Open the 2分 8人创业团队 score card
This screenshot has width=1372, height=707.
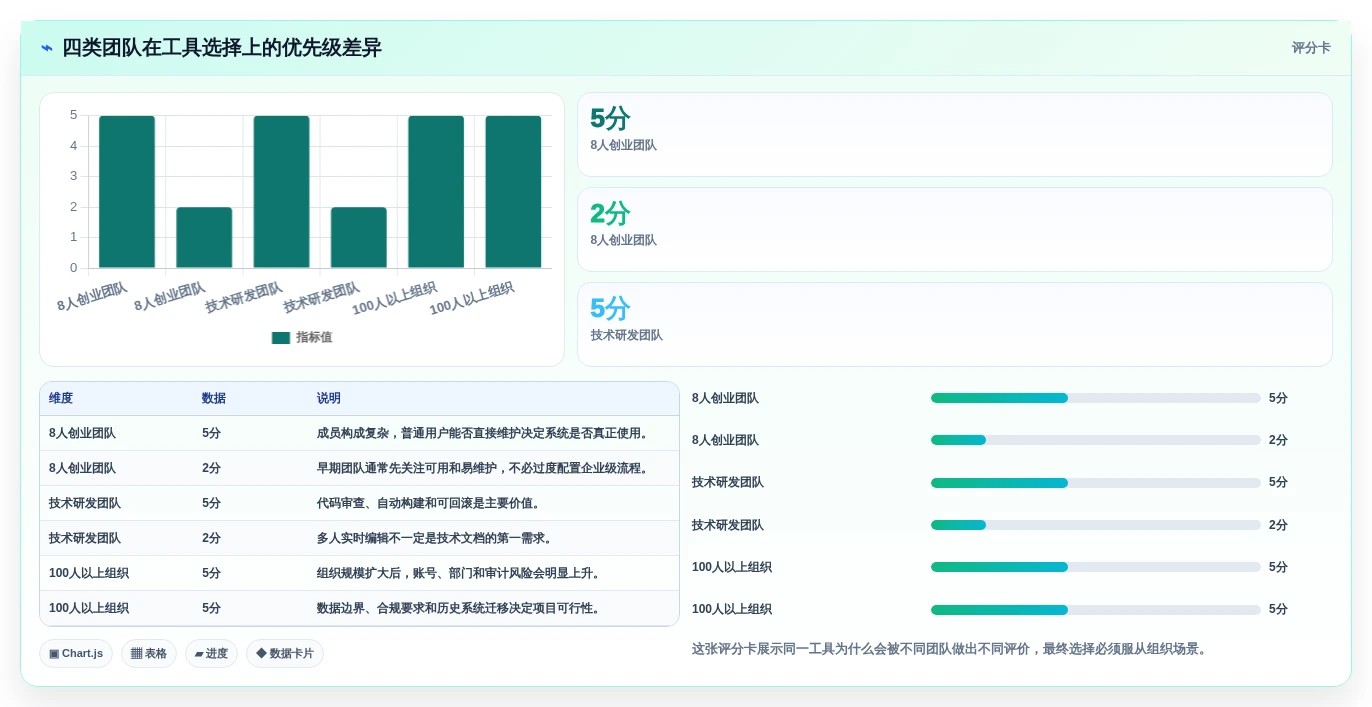click(x=955, y=230)
